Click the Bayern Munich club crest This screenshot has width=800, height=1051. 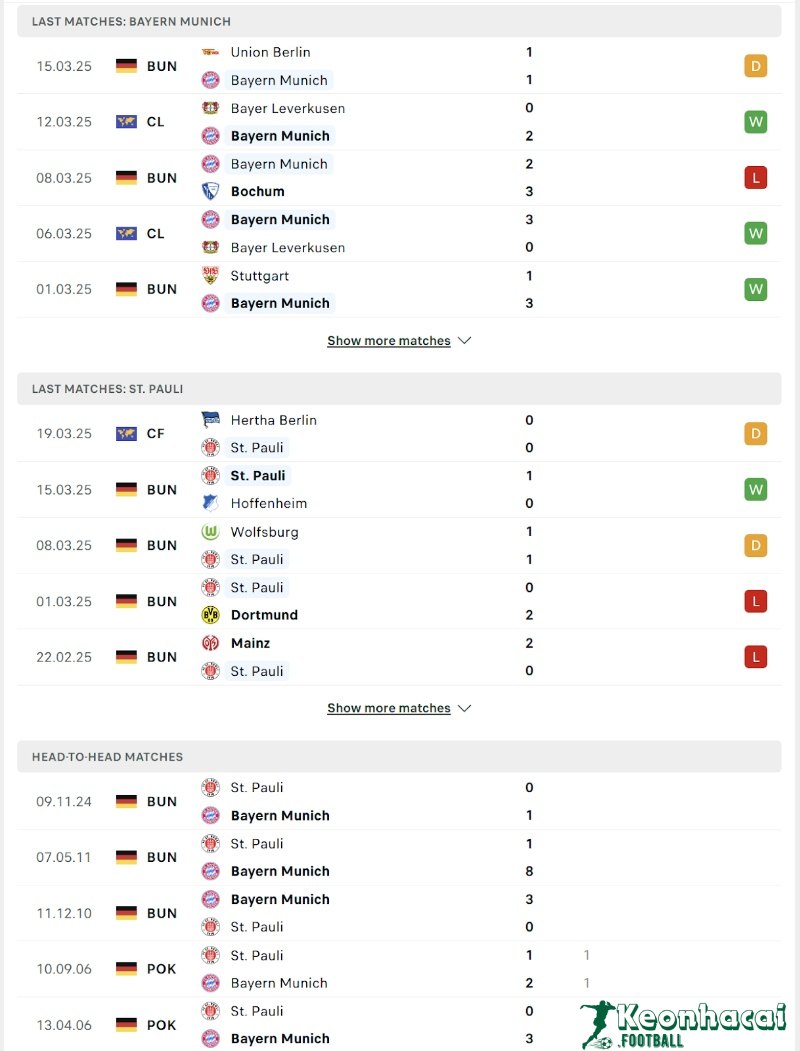click(x=210, y=80)
